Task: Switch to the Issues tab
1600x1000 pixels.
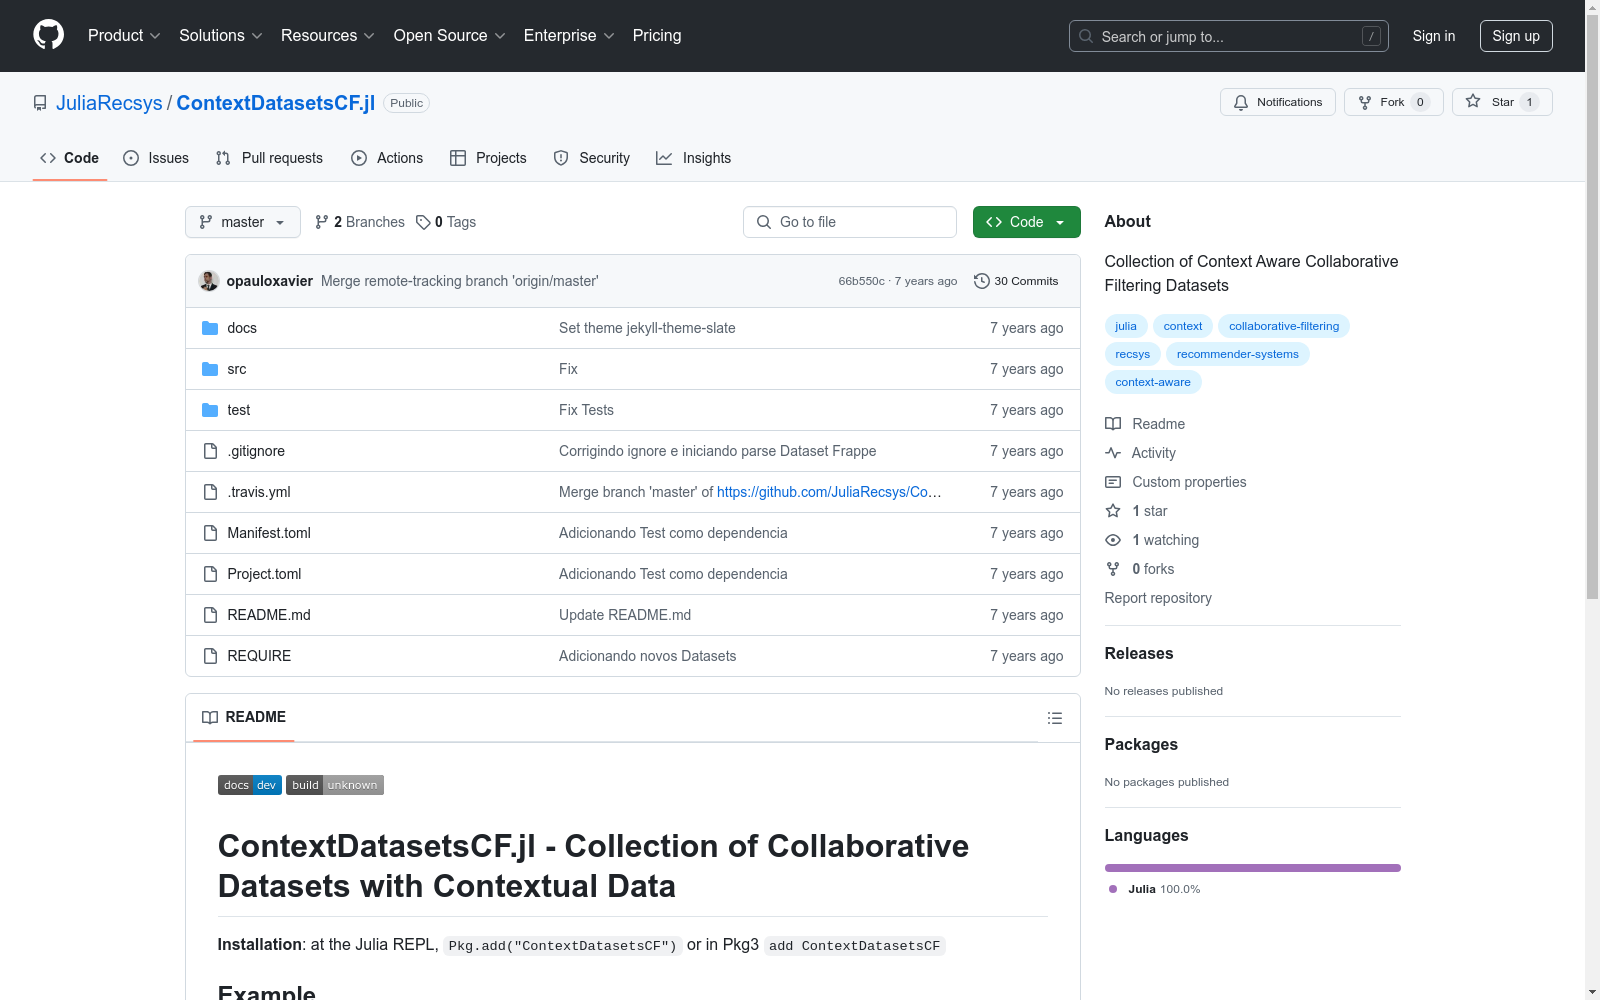Action: pos(156,158)
